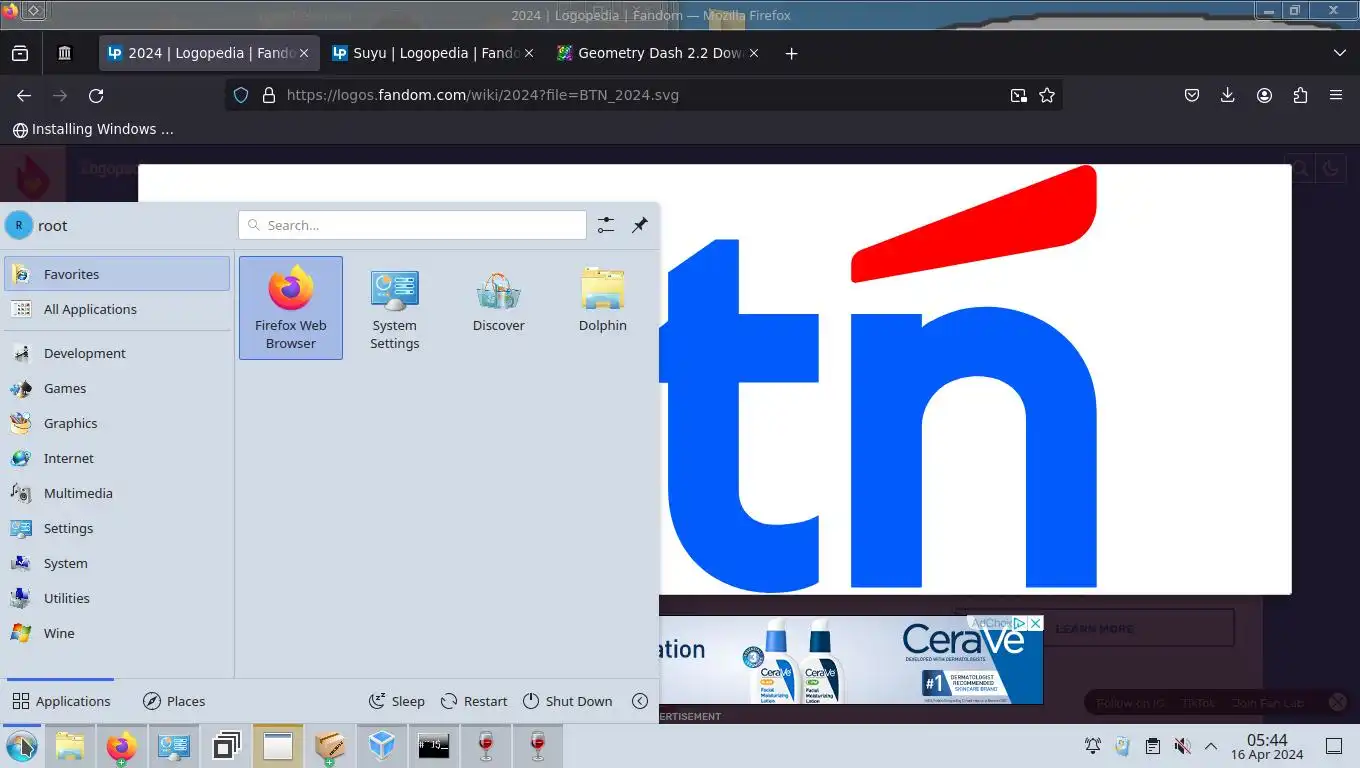The image size is (1360, 768).
Task: Open Firefox View from tab bar
Action: coord(20,53)
